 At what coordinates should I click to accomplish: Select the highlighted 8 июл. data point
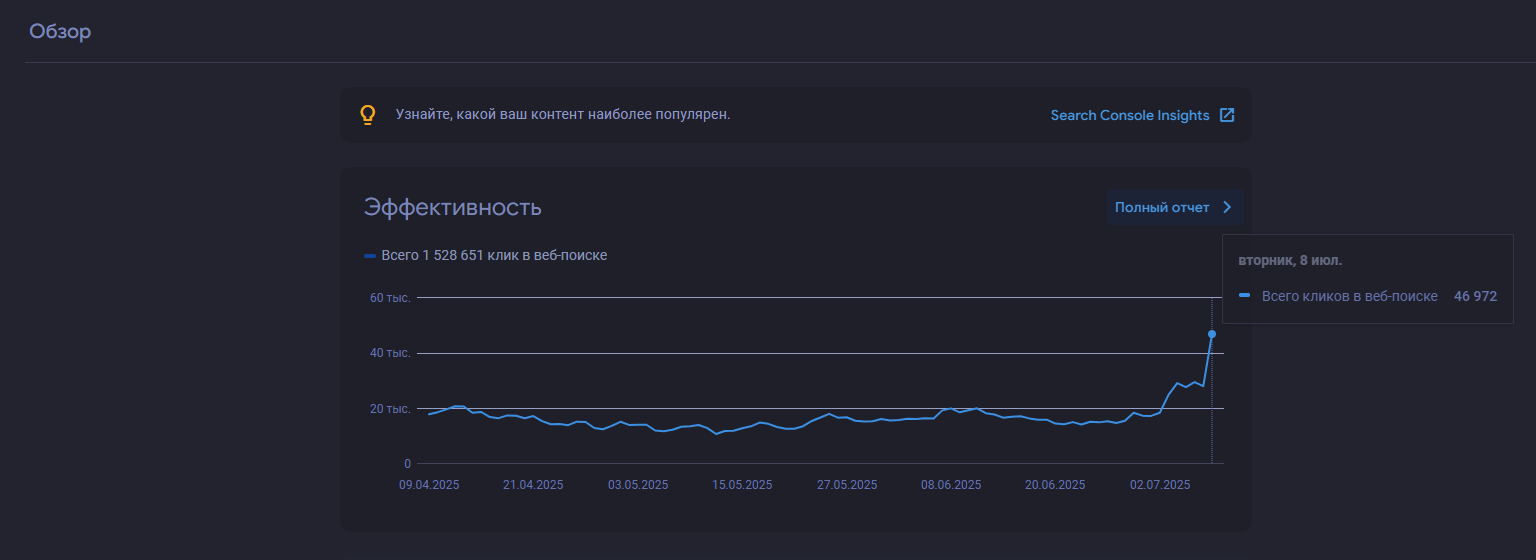coord(1212,334)
